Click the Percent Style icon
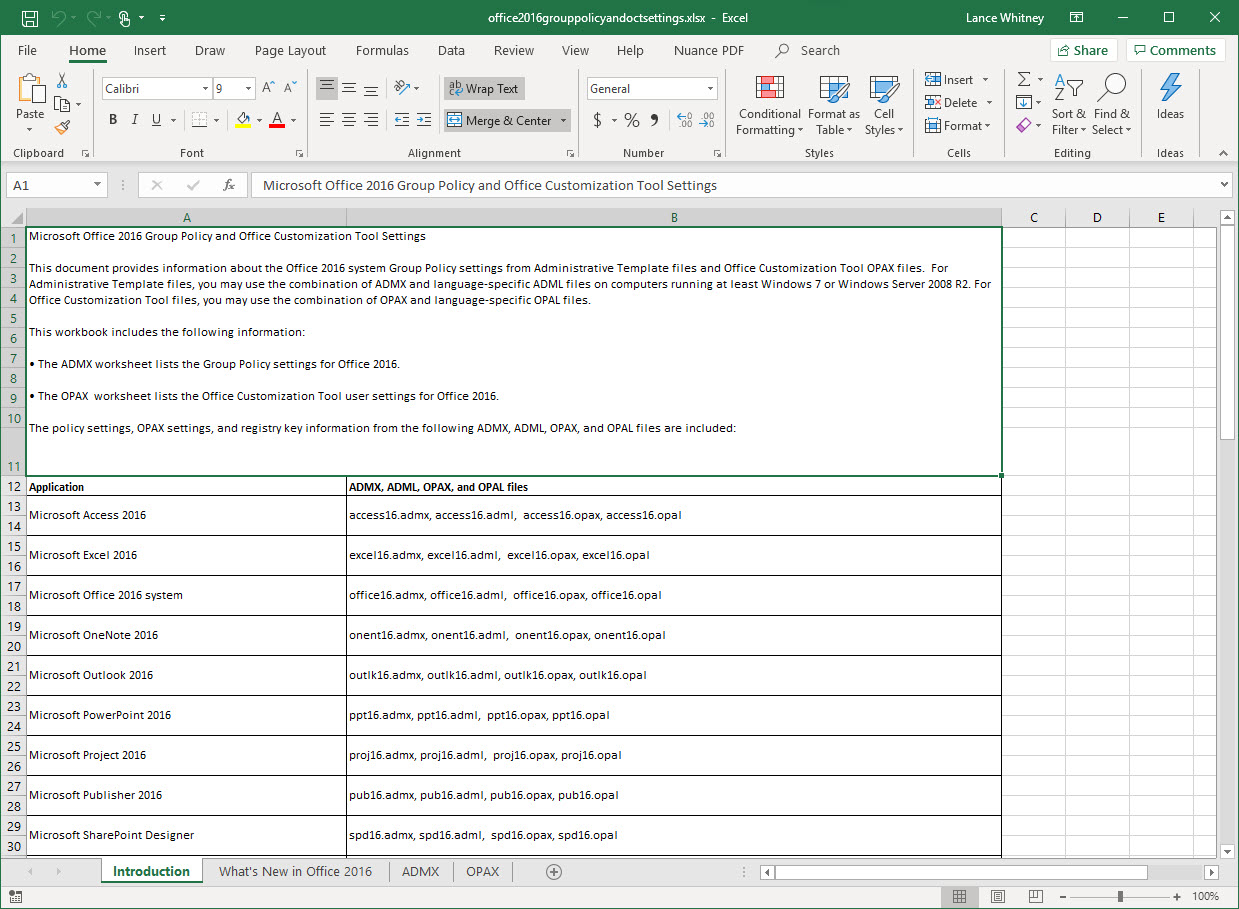Viewport: 1239px width, 909px height. 631,119
